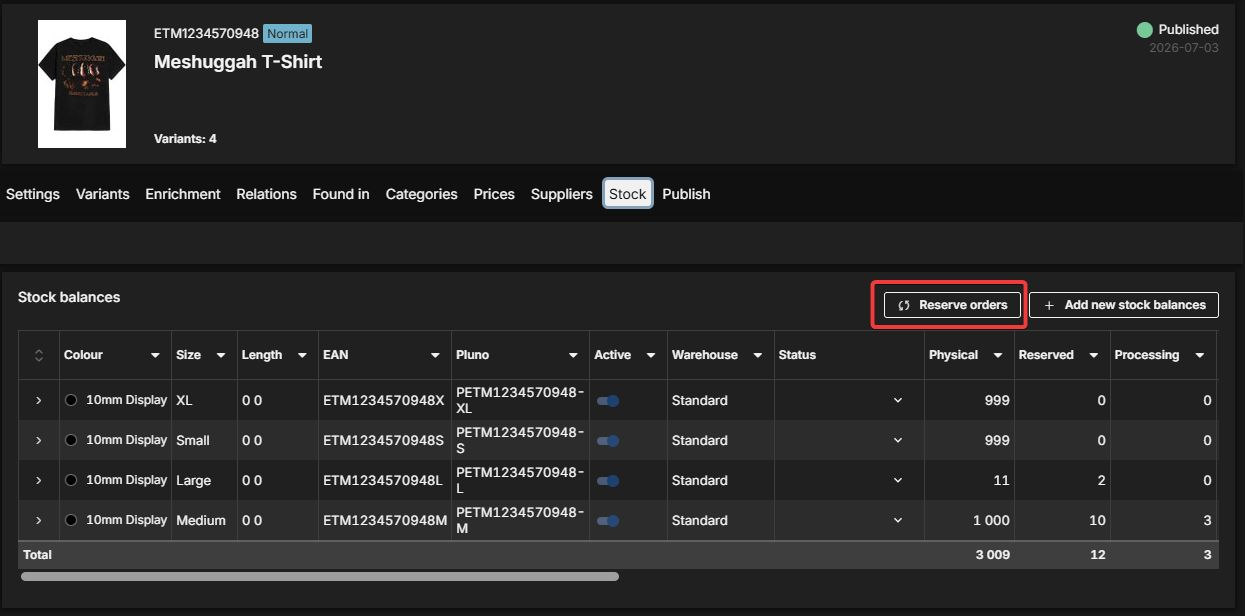Open the Reserved column filter dropdown
1245x616 pixels.
[1094, 355]
